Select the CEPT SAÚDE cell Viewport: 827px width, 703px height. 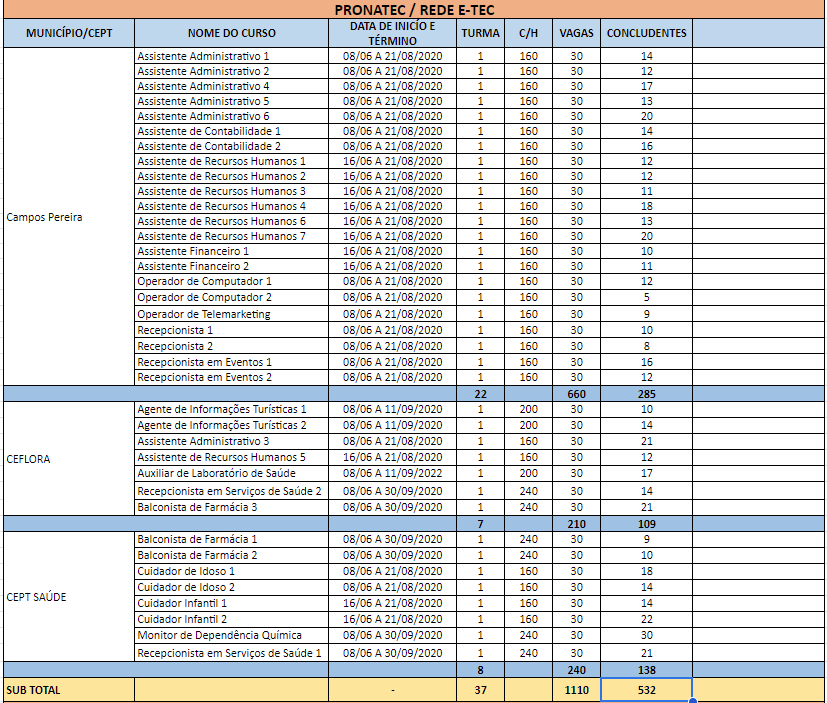coord(68,597)
